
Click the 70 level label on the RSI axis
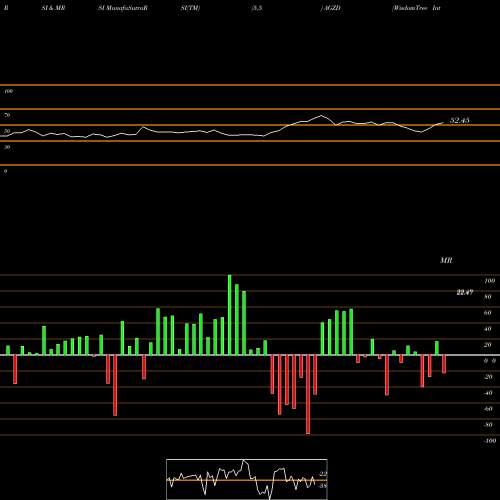7,115
